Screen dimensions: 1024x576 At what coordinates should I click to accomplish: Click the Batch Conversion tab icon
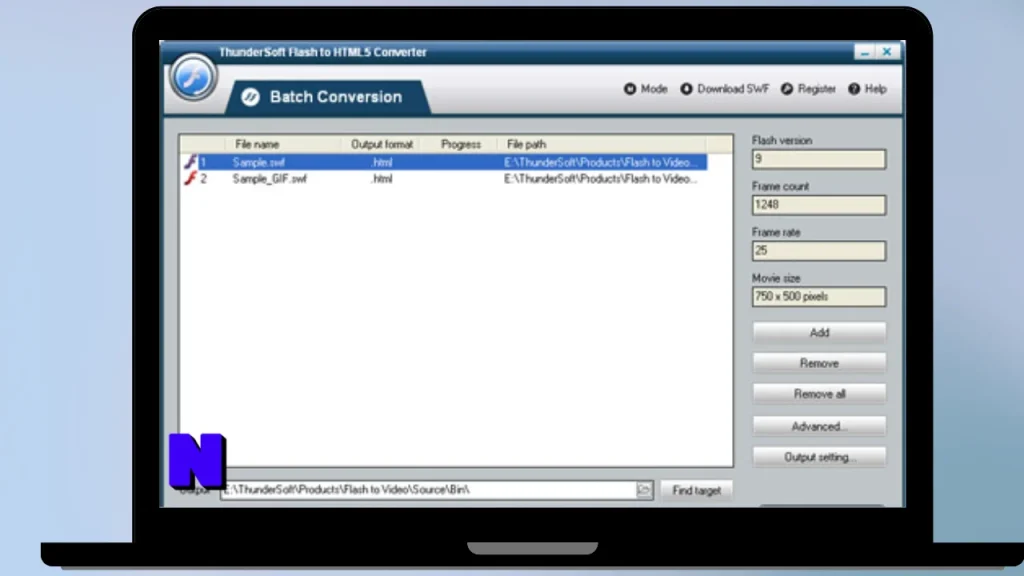250,97
